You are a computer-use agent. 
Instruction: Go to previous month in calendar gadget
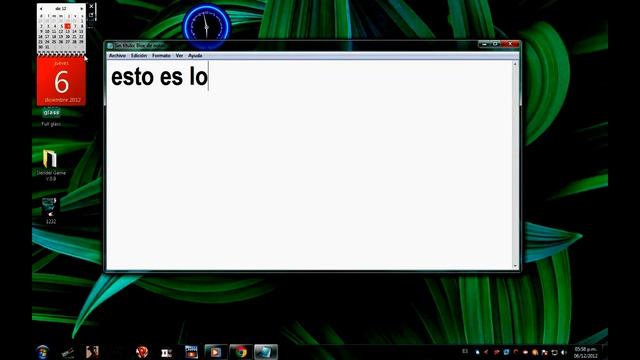point(41,9)
